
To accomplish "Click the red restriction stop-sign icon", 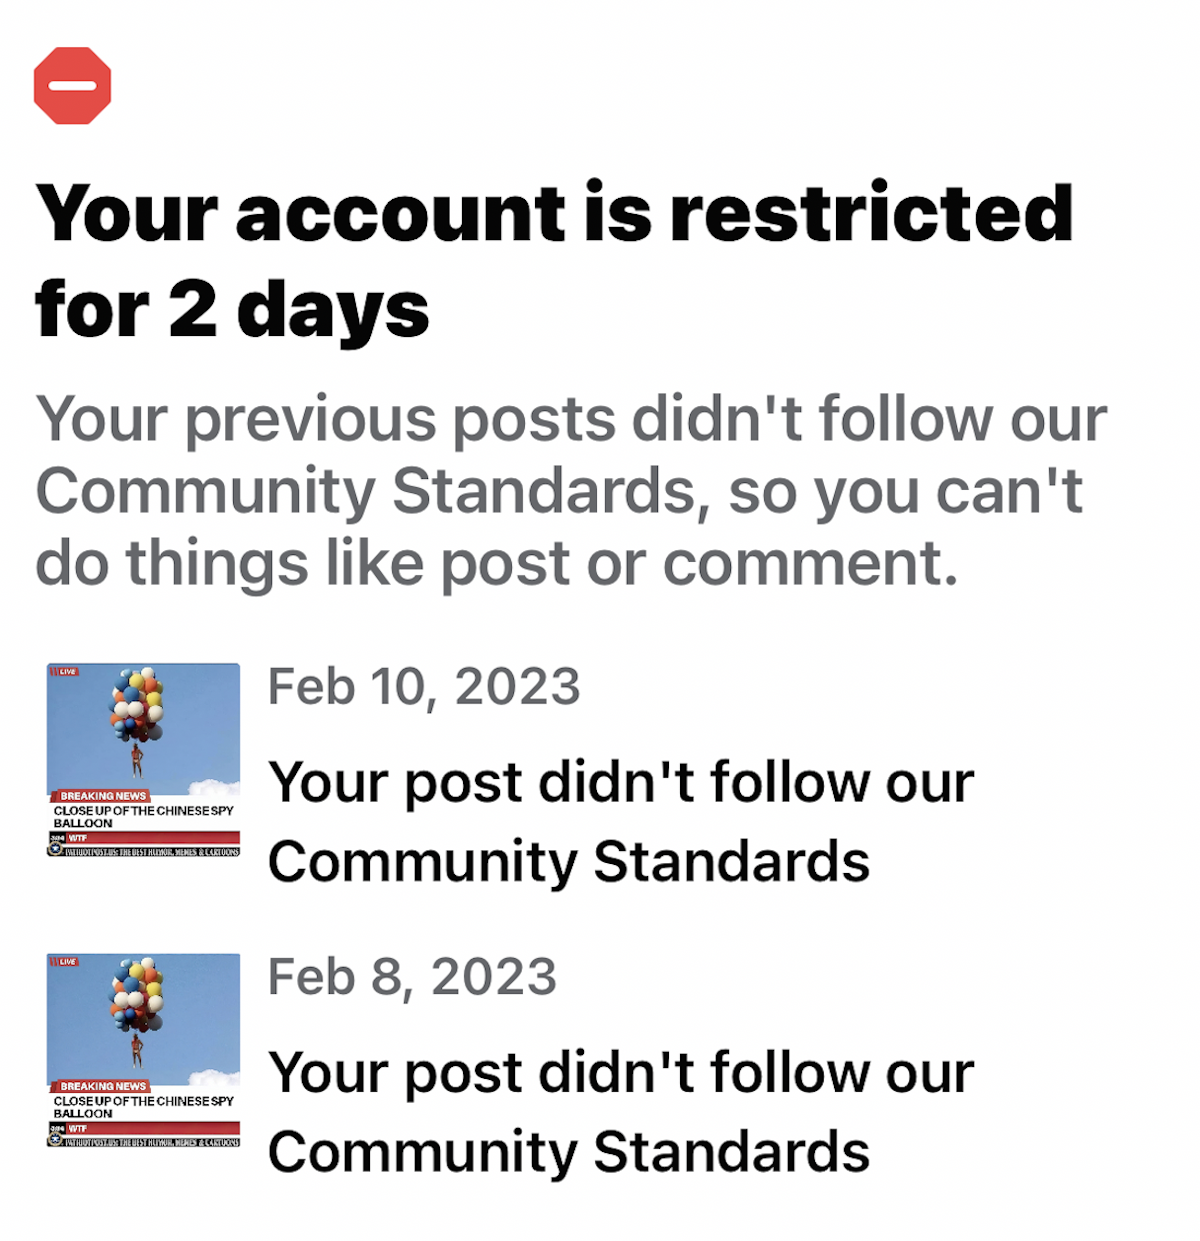I will coord(72,85).
